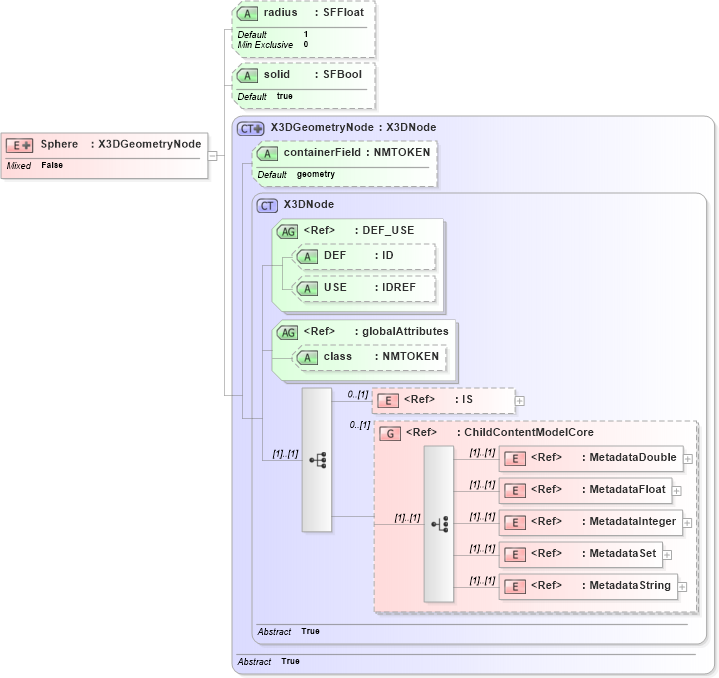Click the E+ icon of the Sphere element
The width and height of the screenshot is (719, 678).
coord(19,145)
